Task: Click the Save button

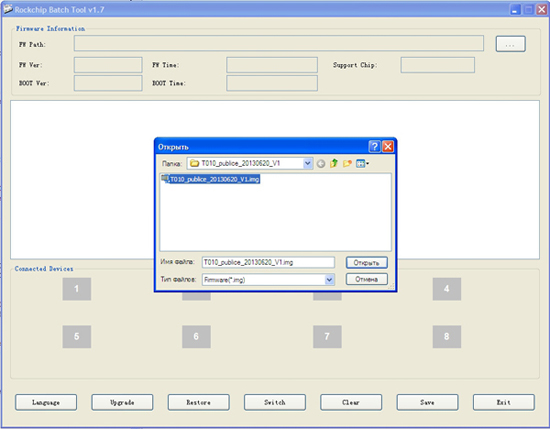Action: point(427,402)
